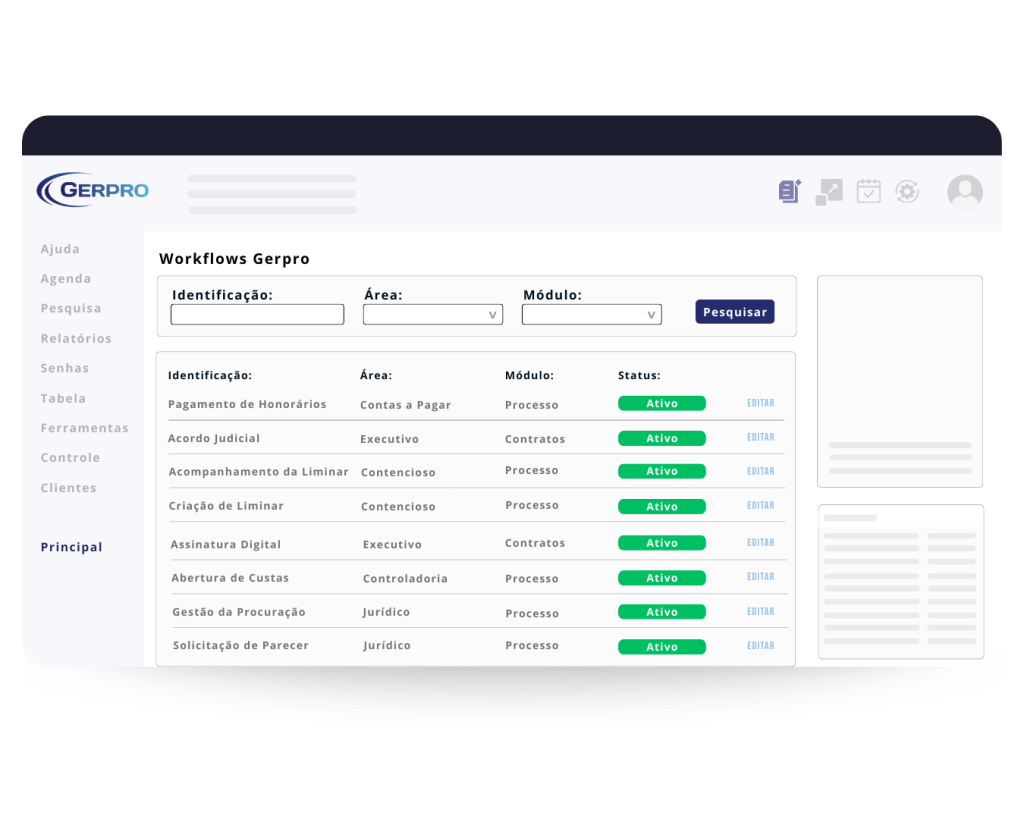Image resolution: width=1024 pixels, height=819 pixels.
Task: Click Editar for Assinatura Digital workflow
Action: point(760,543)
